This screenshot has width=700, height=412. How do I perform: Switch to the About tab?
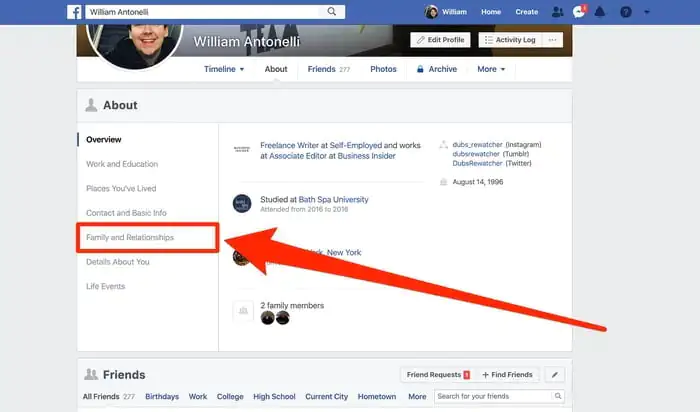click(x=276, y=69)
